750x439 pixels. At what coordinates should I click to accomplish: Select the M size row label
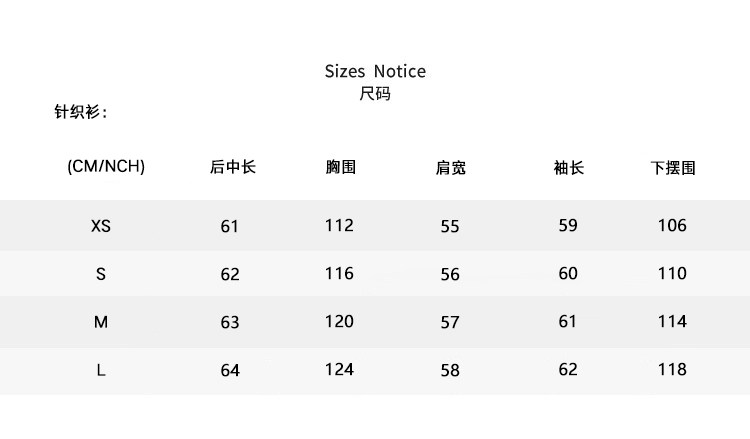[101, 322]
